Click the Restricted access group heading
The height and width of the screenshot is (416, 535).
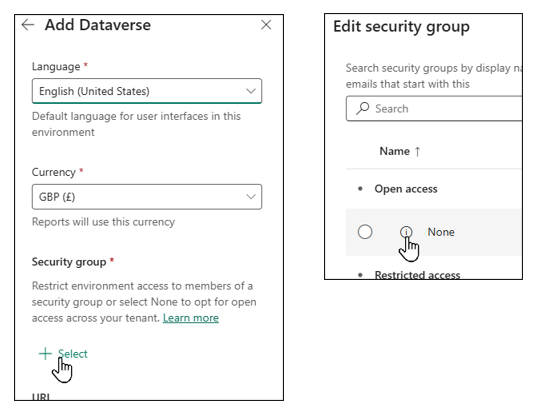pos(417,275)
